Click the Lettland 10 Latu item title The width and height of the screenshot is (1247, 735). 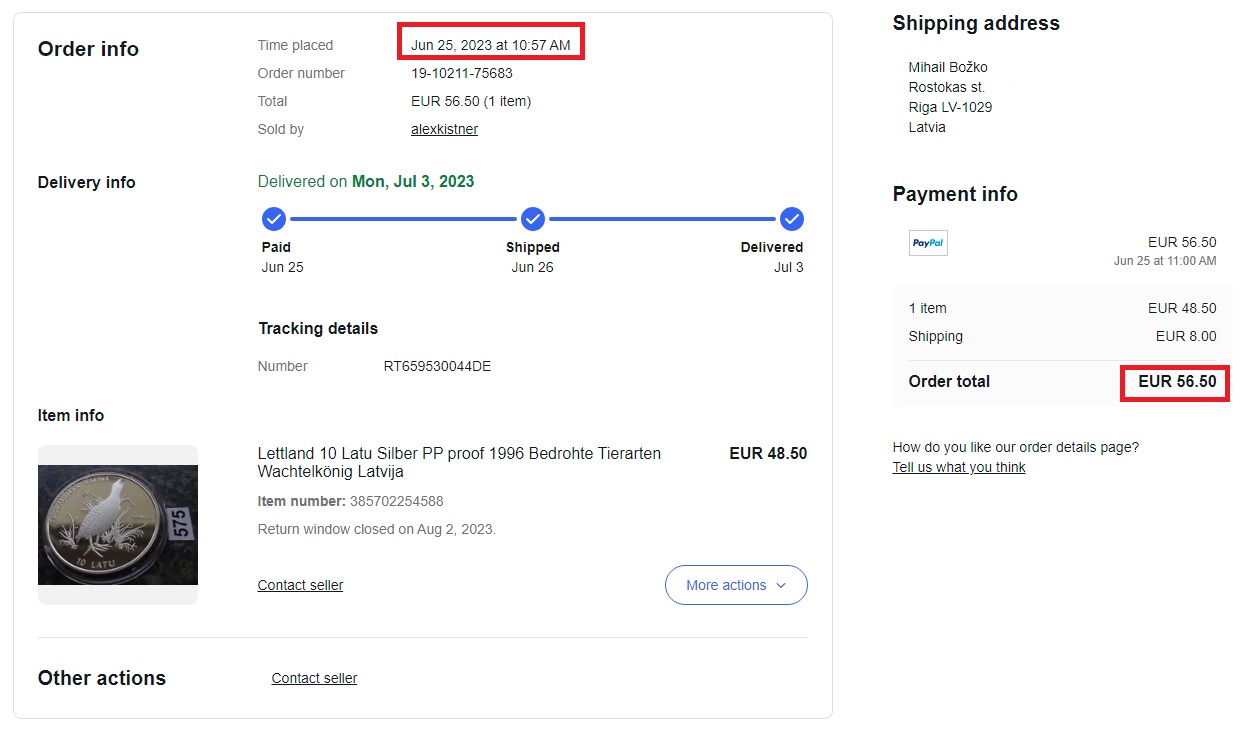(x=459, y=462)
